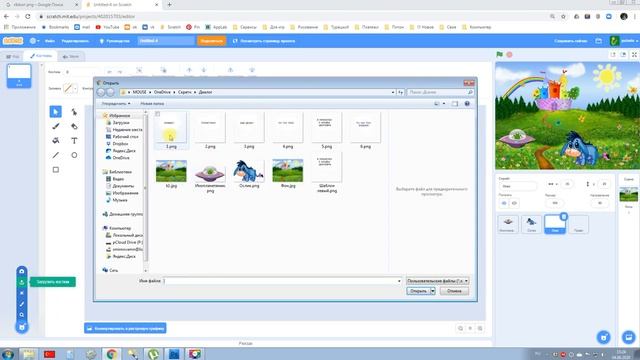
Task: Click forward arrow in Open dialog
Action: (110, 92)
